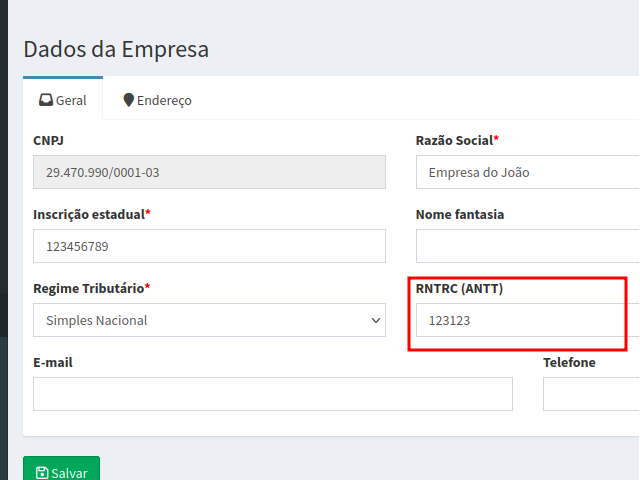This screenshot has width=640, height=480.
Task: Click the empty E-mail input field
Action: pos(272,394)
